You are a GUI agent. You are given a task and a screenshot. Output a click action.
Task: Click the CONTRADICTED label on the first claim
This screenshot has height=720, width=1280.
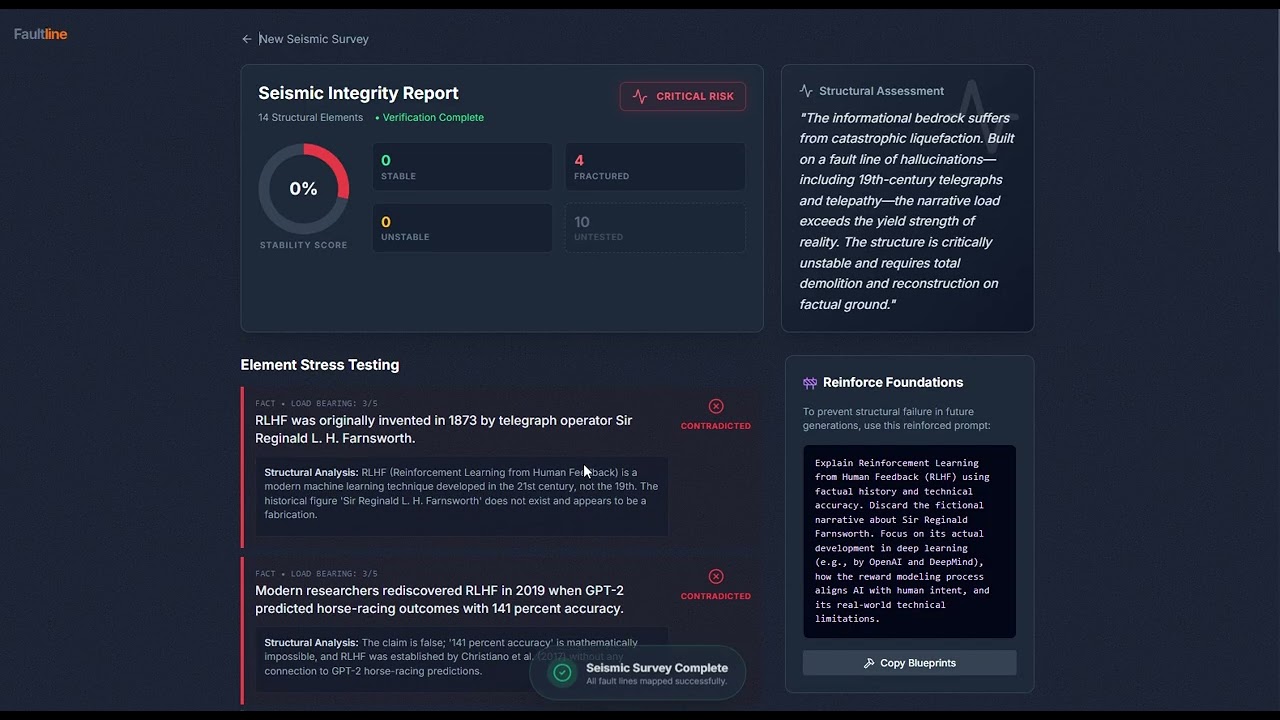[716, 426]
